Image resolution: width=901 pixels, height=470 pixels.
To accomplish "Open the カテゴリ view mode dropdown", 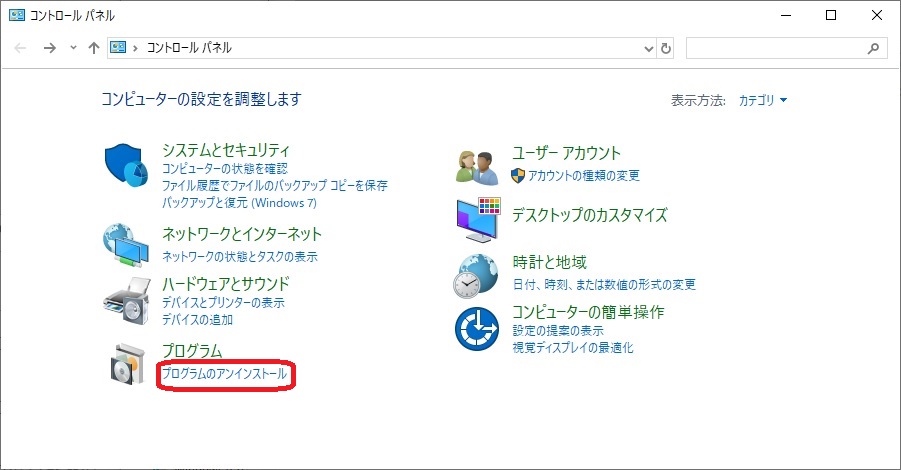I will (763, 101).
